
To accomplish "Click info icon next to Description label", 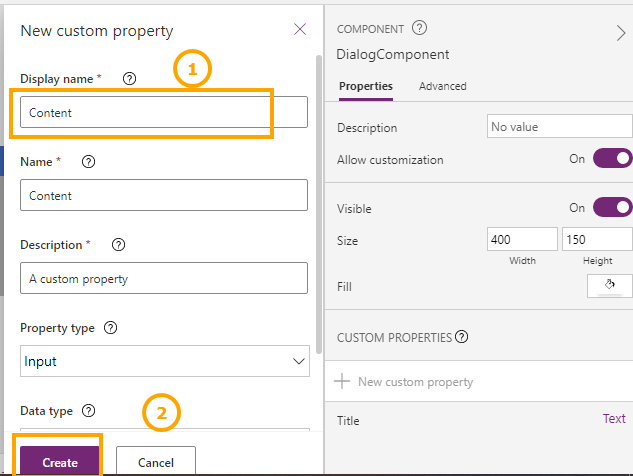I will click(119, 245).
